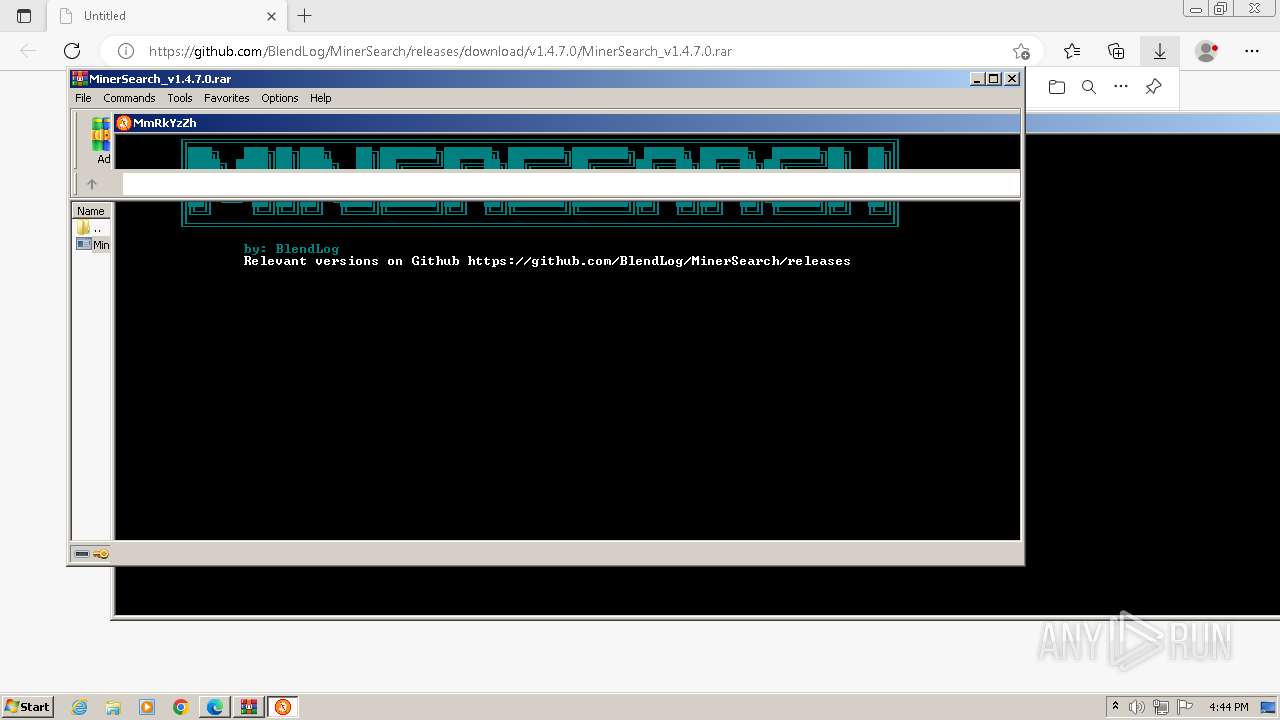Switch to MinerSearch app in taskbar

point(283,707)
